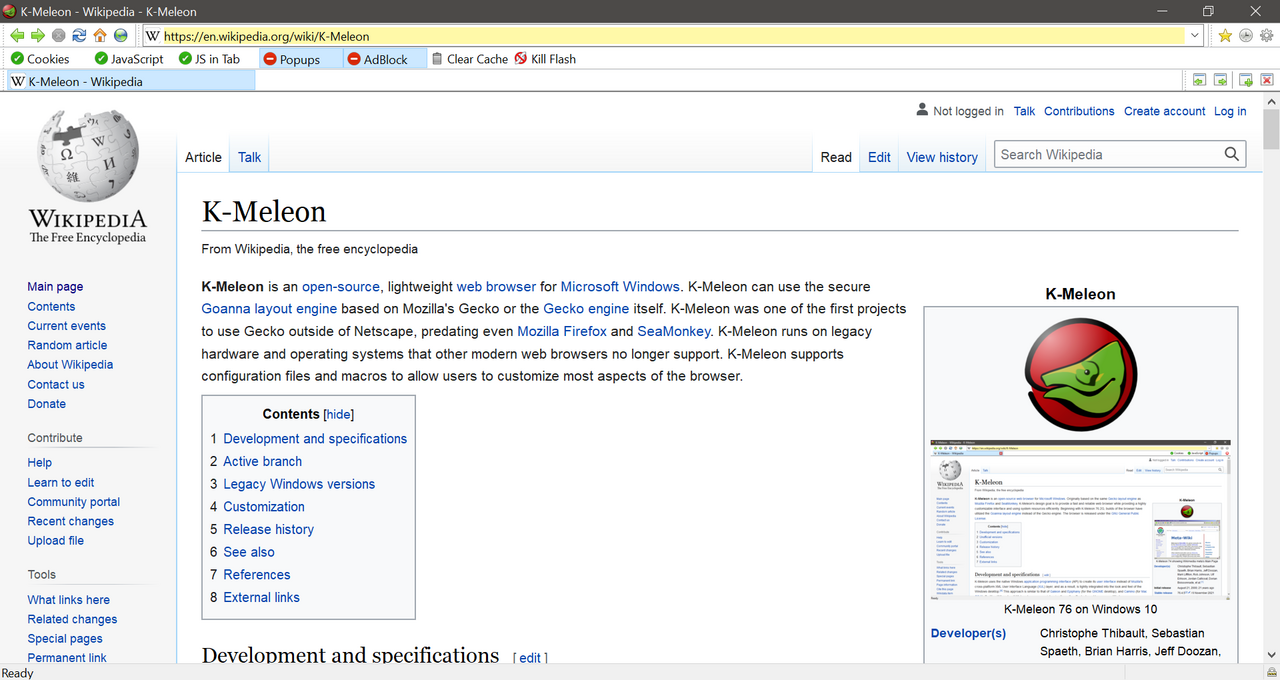1280x680 pixels.
Task: Expand the URL bar history dropdown arrow
Action: [1195, 36]
